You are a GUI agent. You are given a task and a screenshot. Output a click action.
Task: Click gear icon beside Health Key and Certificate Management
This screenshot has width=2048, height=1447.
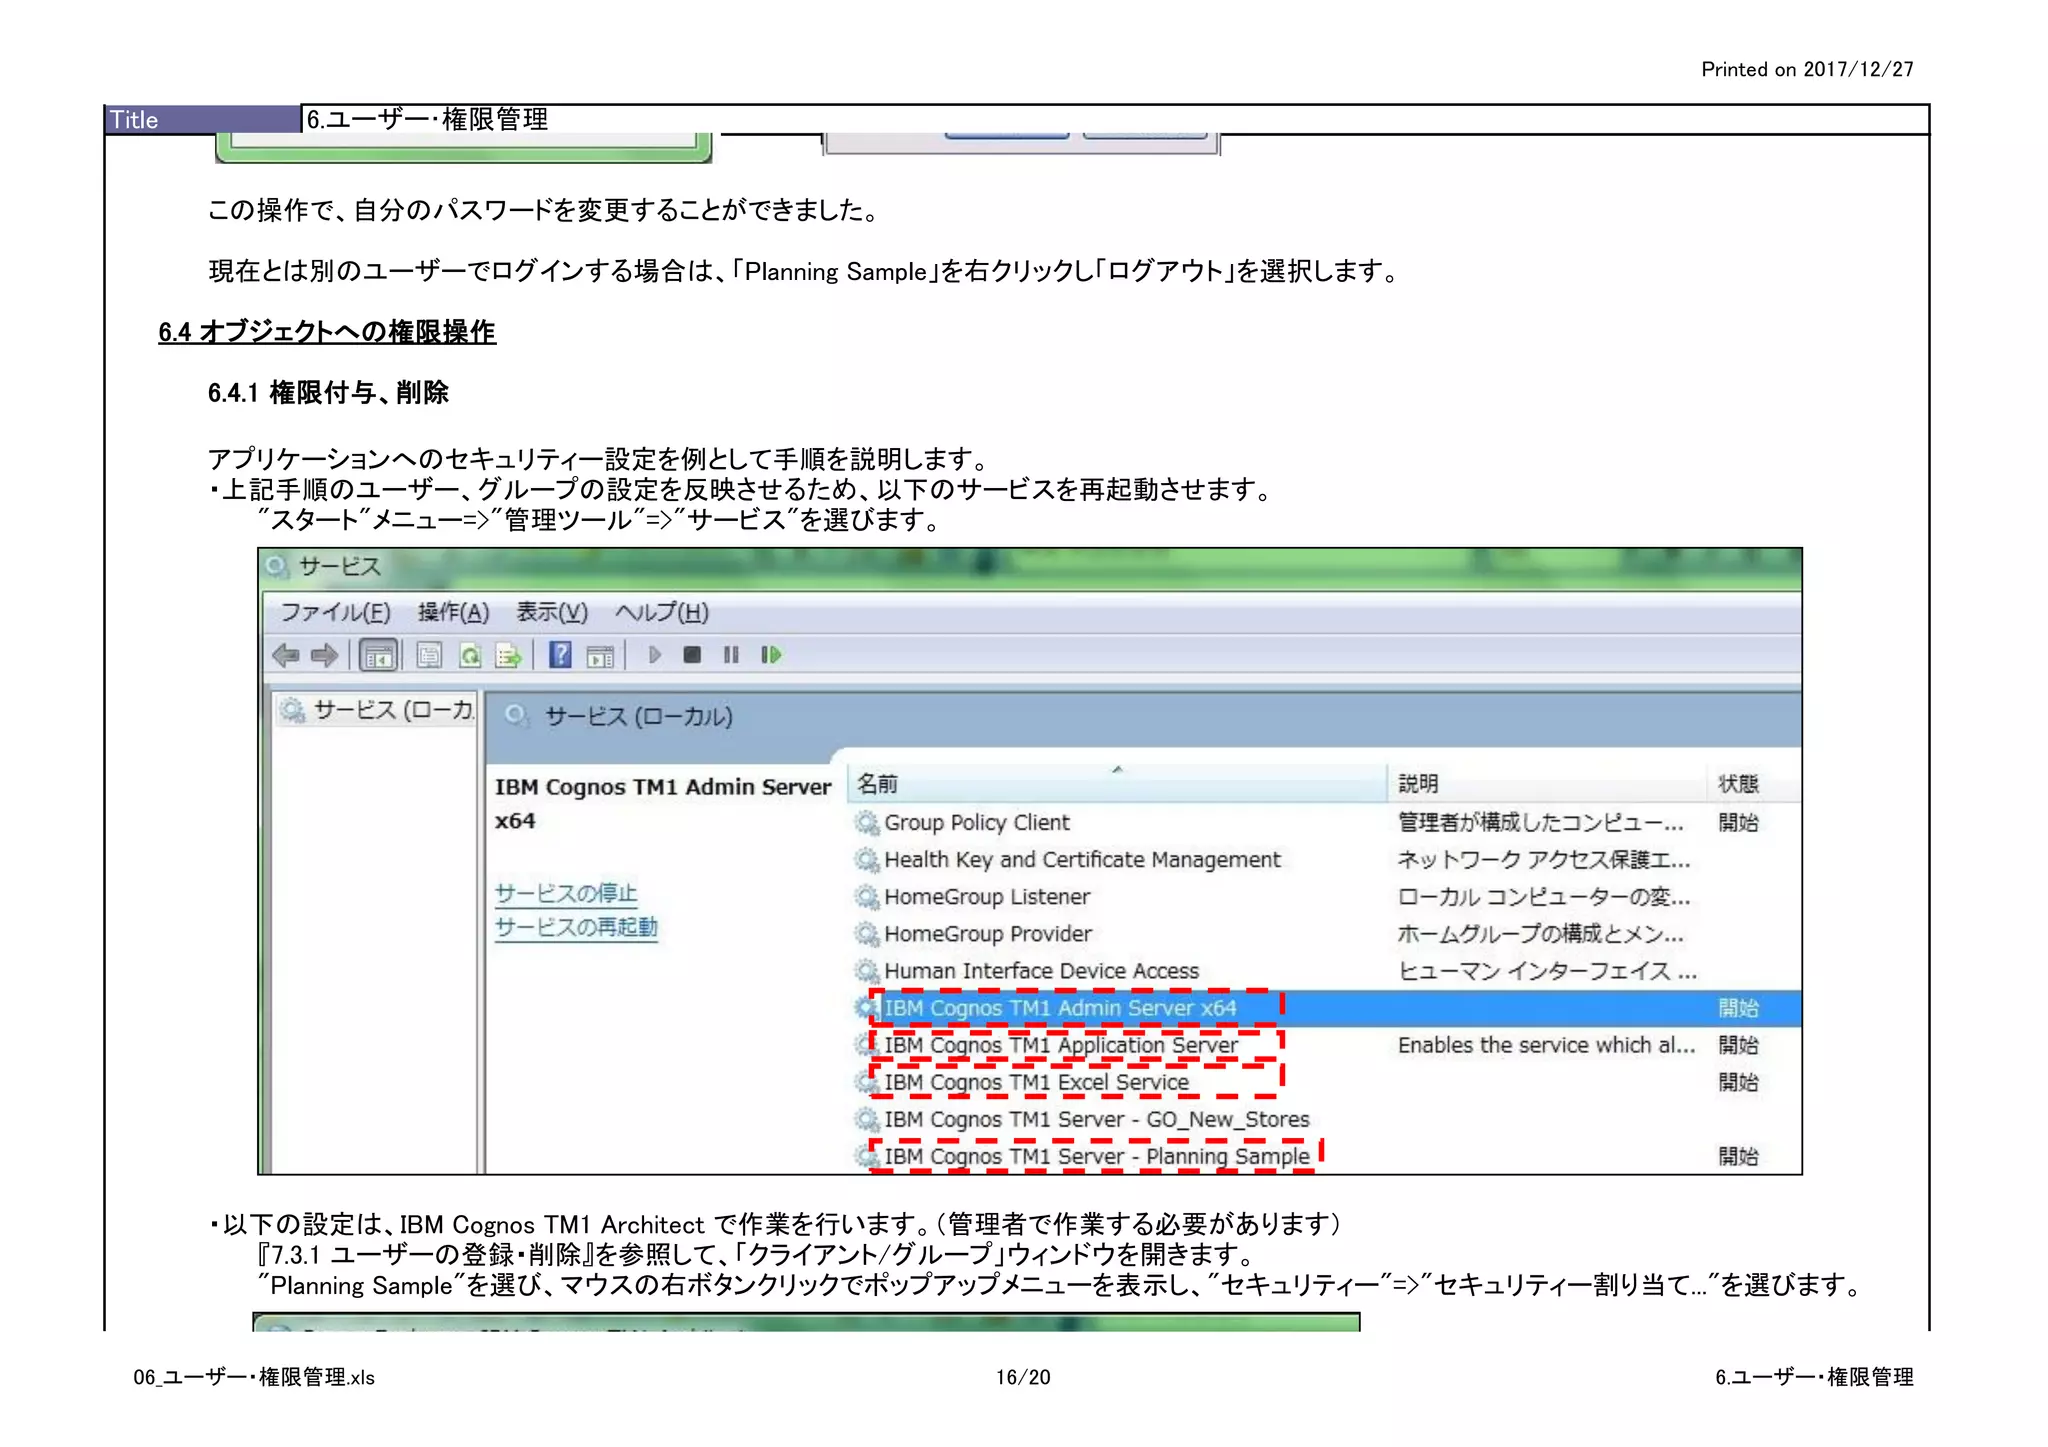point(866,860)
